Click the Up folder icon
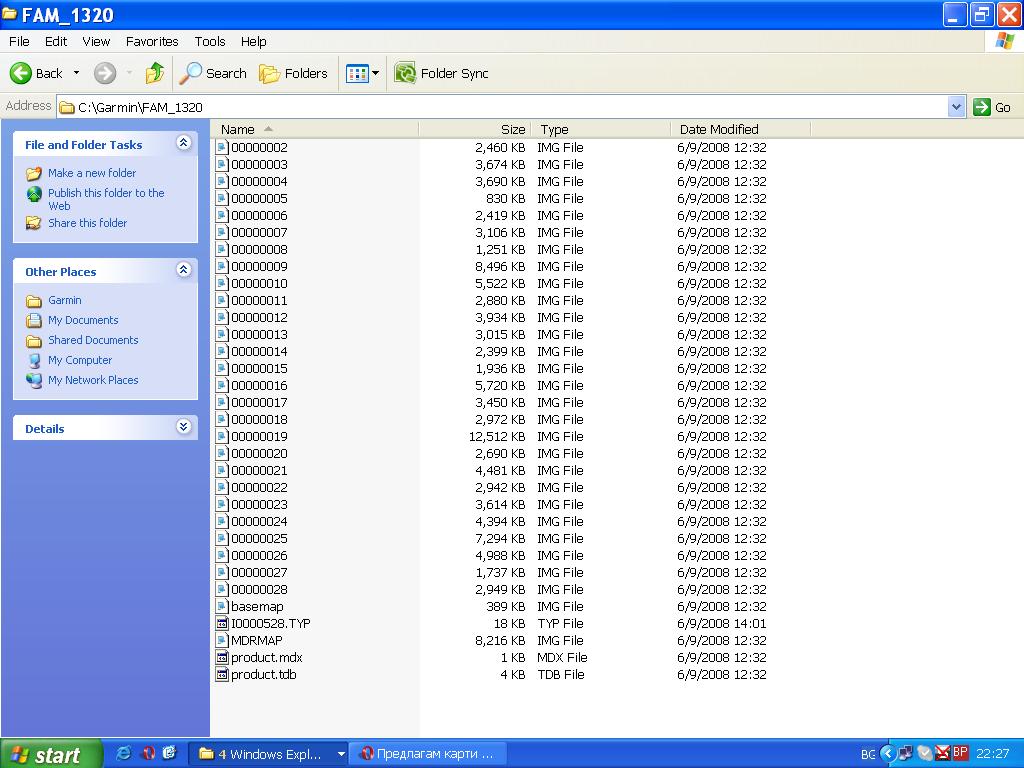Screen dimensions: 1024x768 (x=155, y=73)
